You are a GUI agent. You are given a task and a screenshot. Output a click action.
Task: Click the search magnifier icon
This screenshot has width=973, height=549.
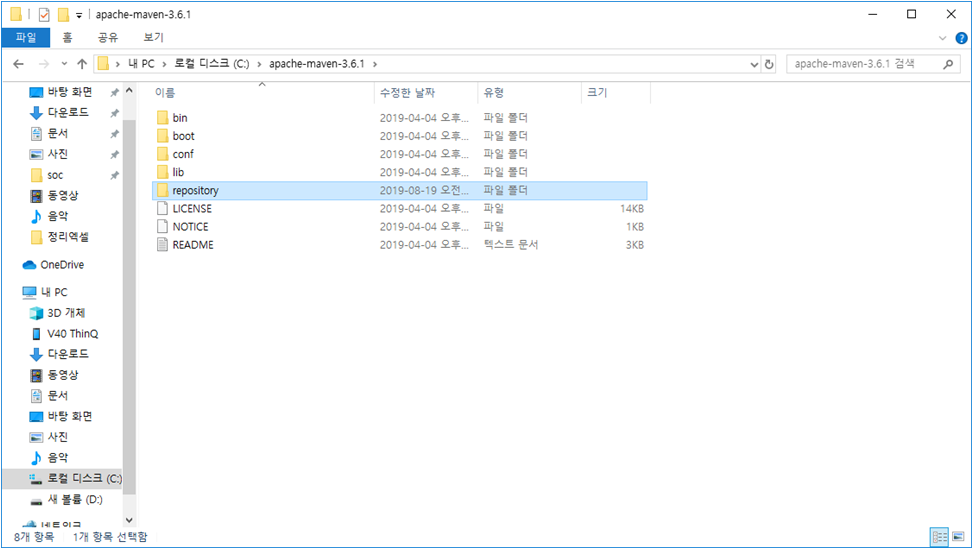tap(948, 64)
